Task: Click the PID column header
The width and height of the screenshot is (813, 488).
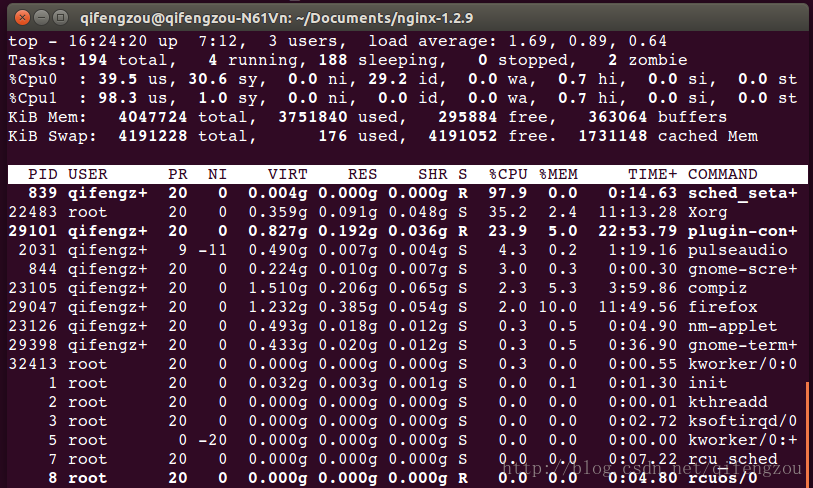Action: tap(43, 174)
